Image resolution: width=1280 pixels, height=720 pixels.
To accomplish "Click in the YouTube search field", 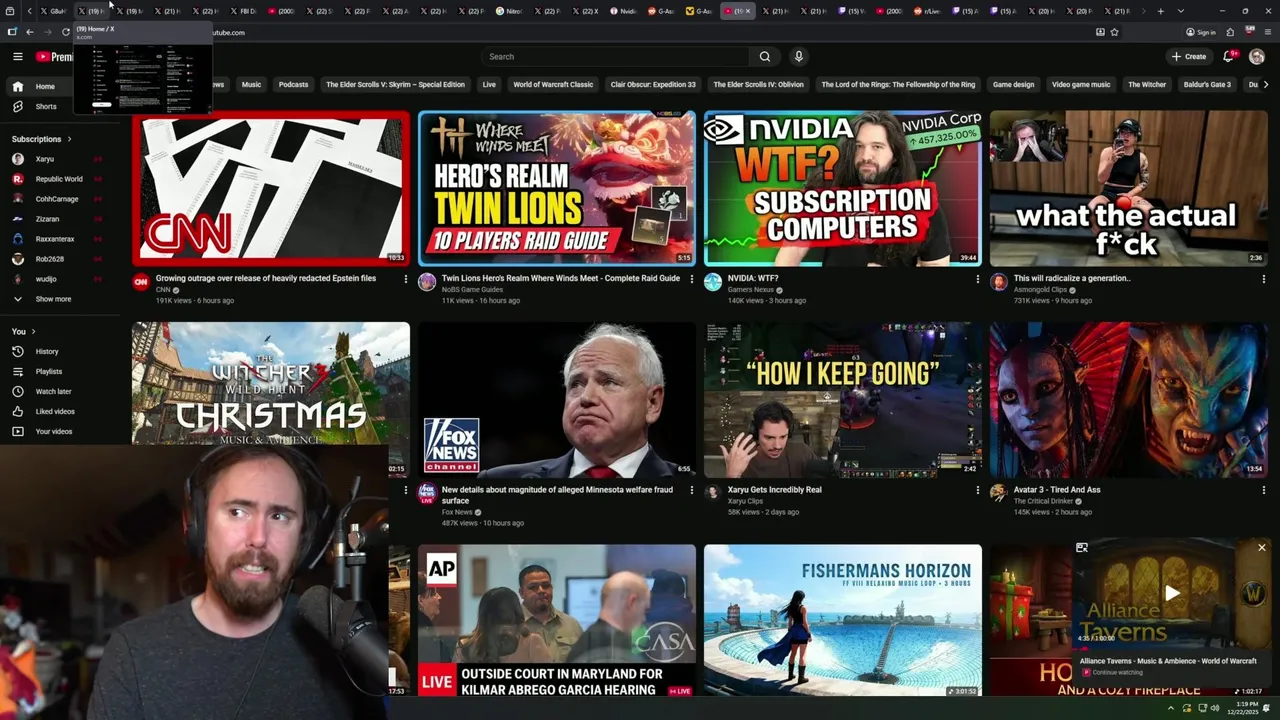I will click(615, 57).
